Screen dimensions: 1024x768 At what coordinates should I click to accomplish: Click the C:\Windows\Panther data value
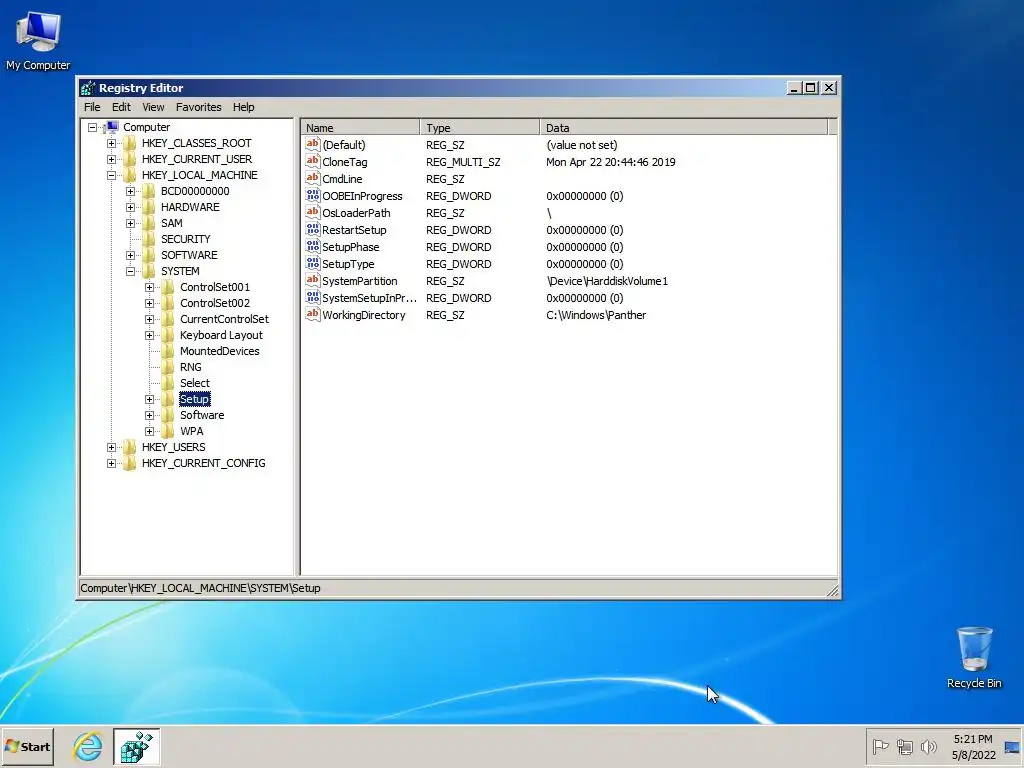click(596, 315)
